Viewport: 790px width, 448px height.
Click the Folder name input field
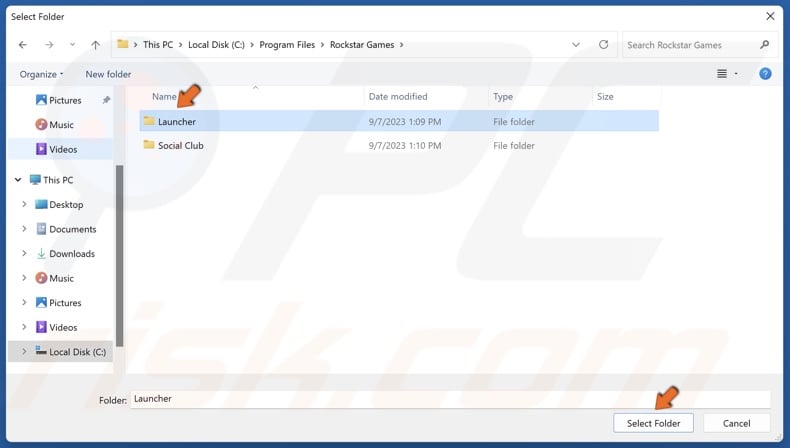tap(450, 399)
